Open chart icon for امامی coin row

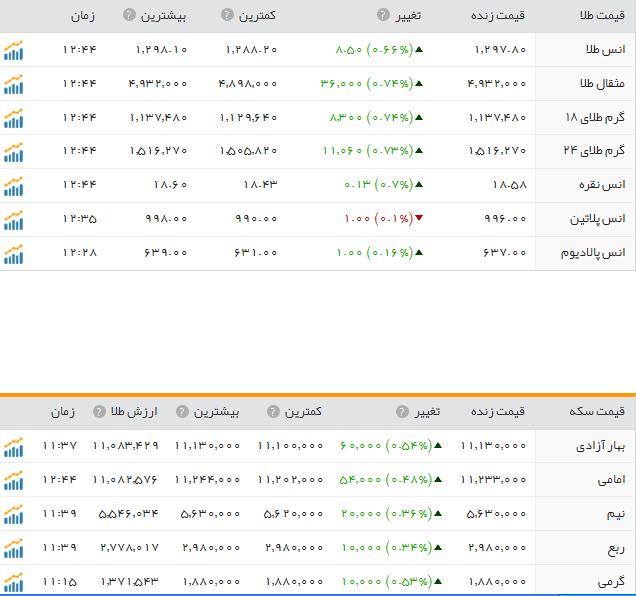[x=13, y=480]
